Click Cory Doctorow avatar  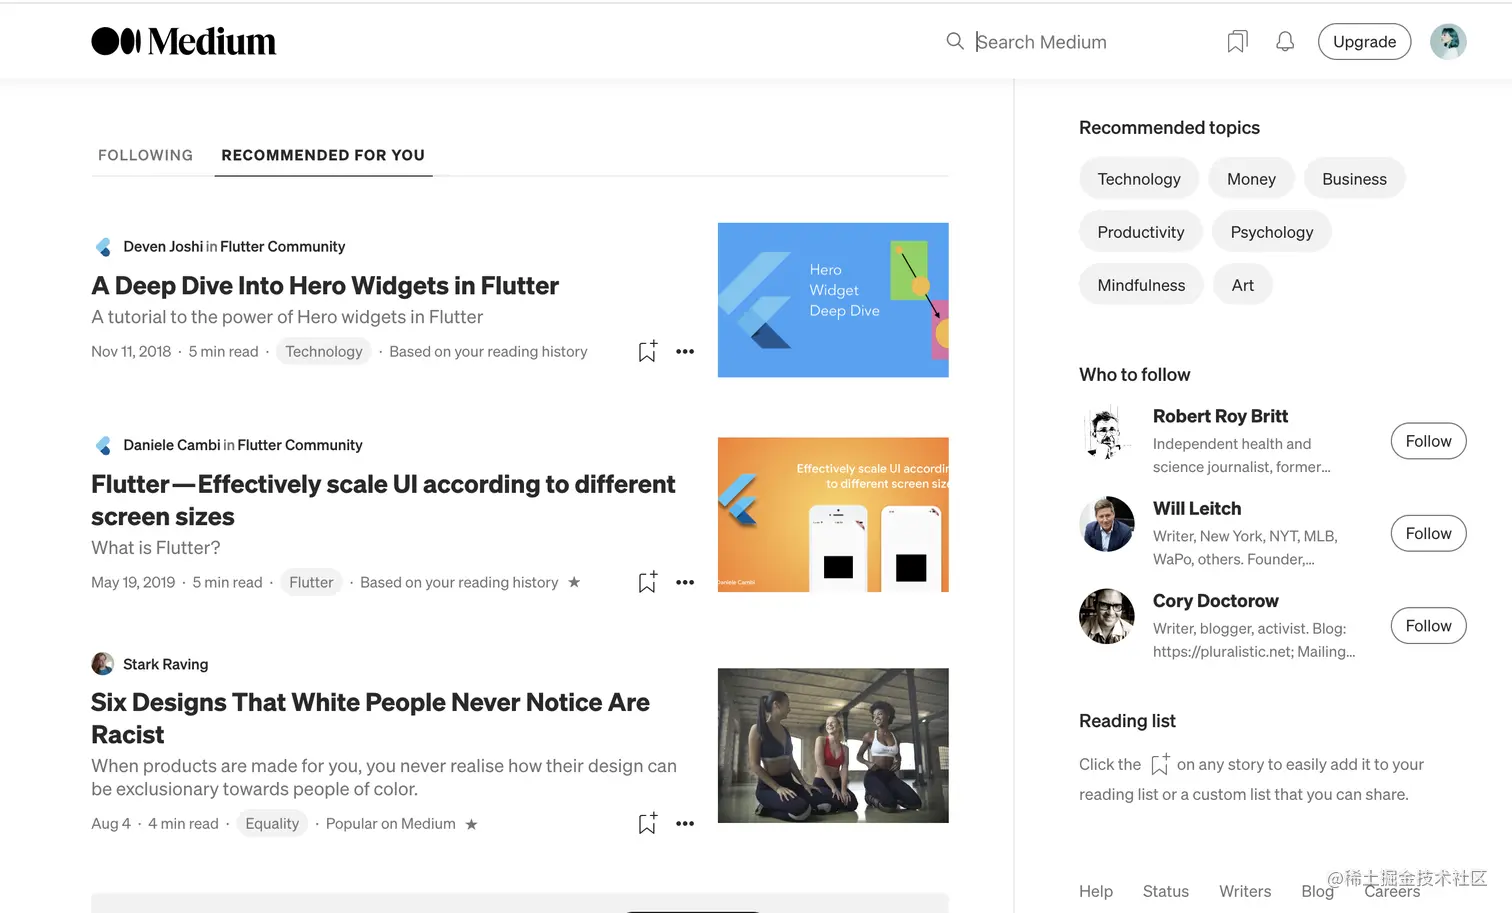tap(1107, 616)
